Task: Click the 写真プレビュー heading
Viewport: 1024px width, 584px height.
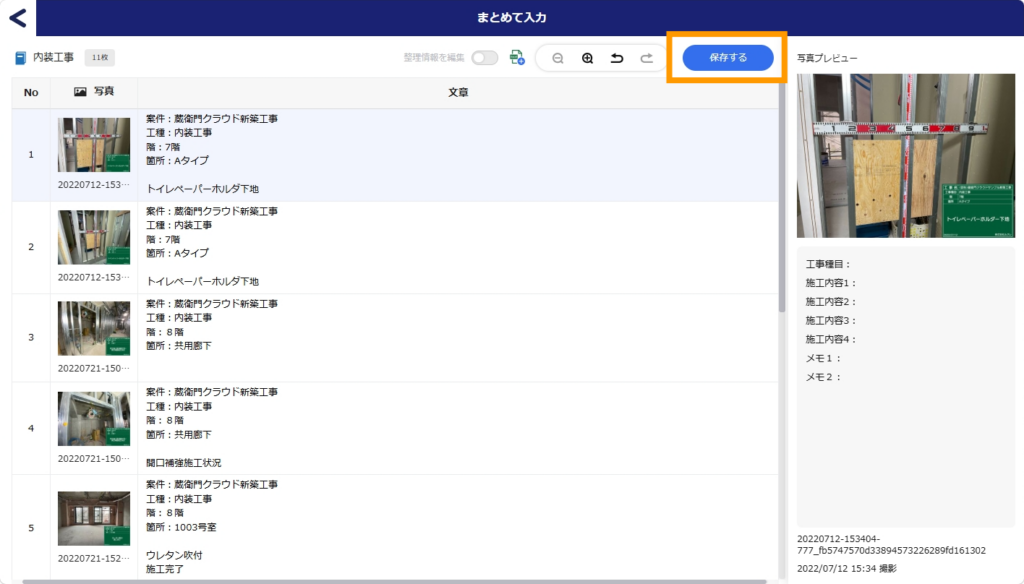Action: (827, 58)
